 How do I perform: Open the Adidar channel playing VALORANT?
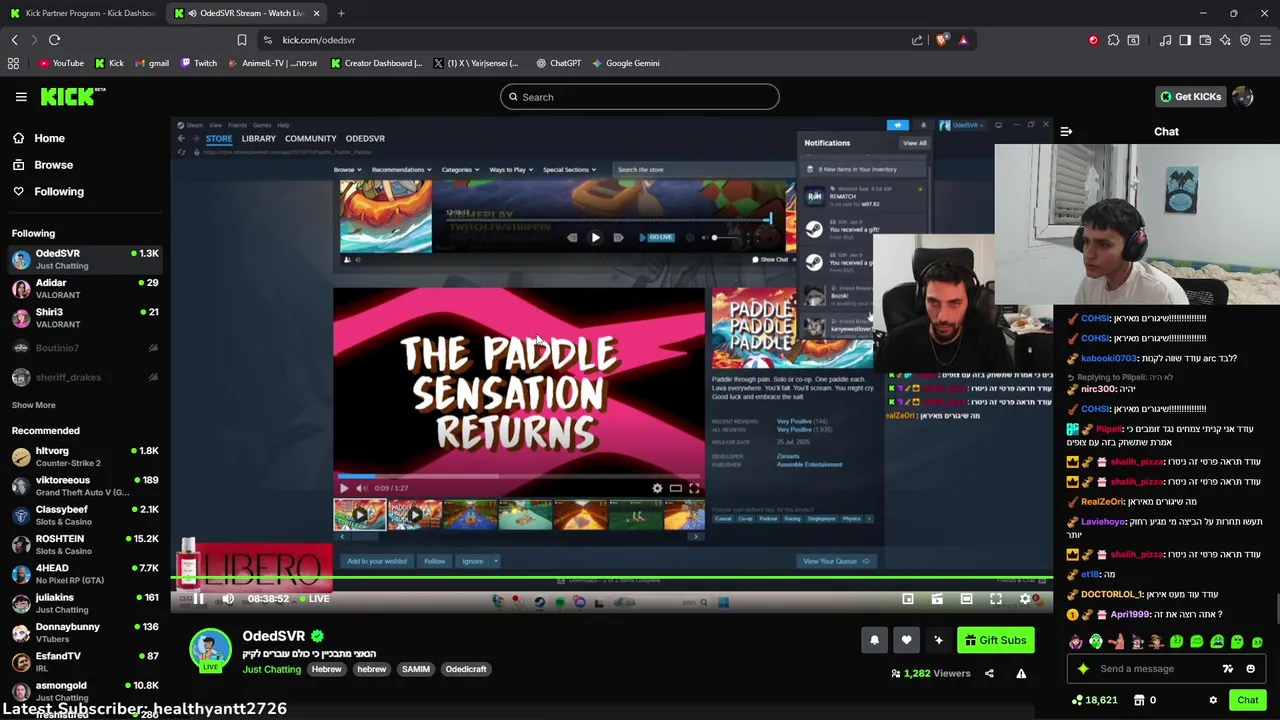84,289
